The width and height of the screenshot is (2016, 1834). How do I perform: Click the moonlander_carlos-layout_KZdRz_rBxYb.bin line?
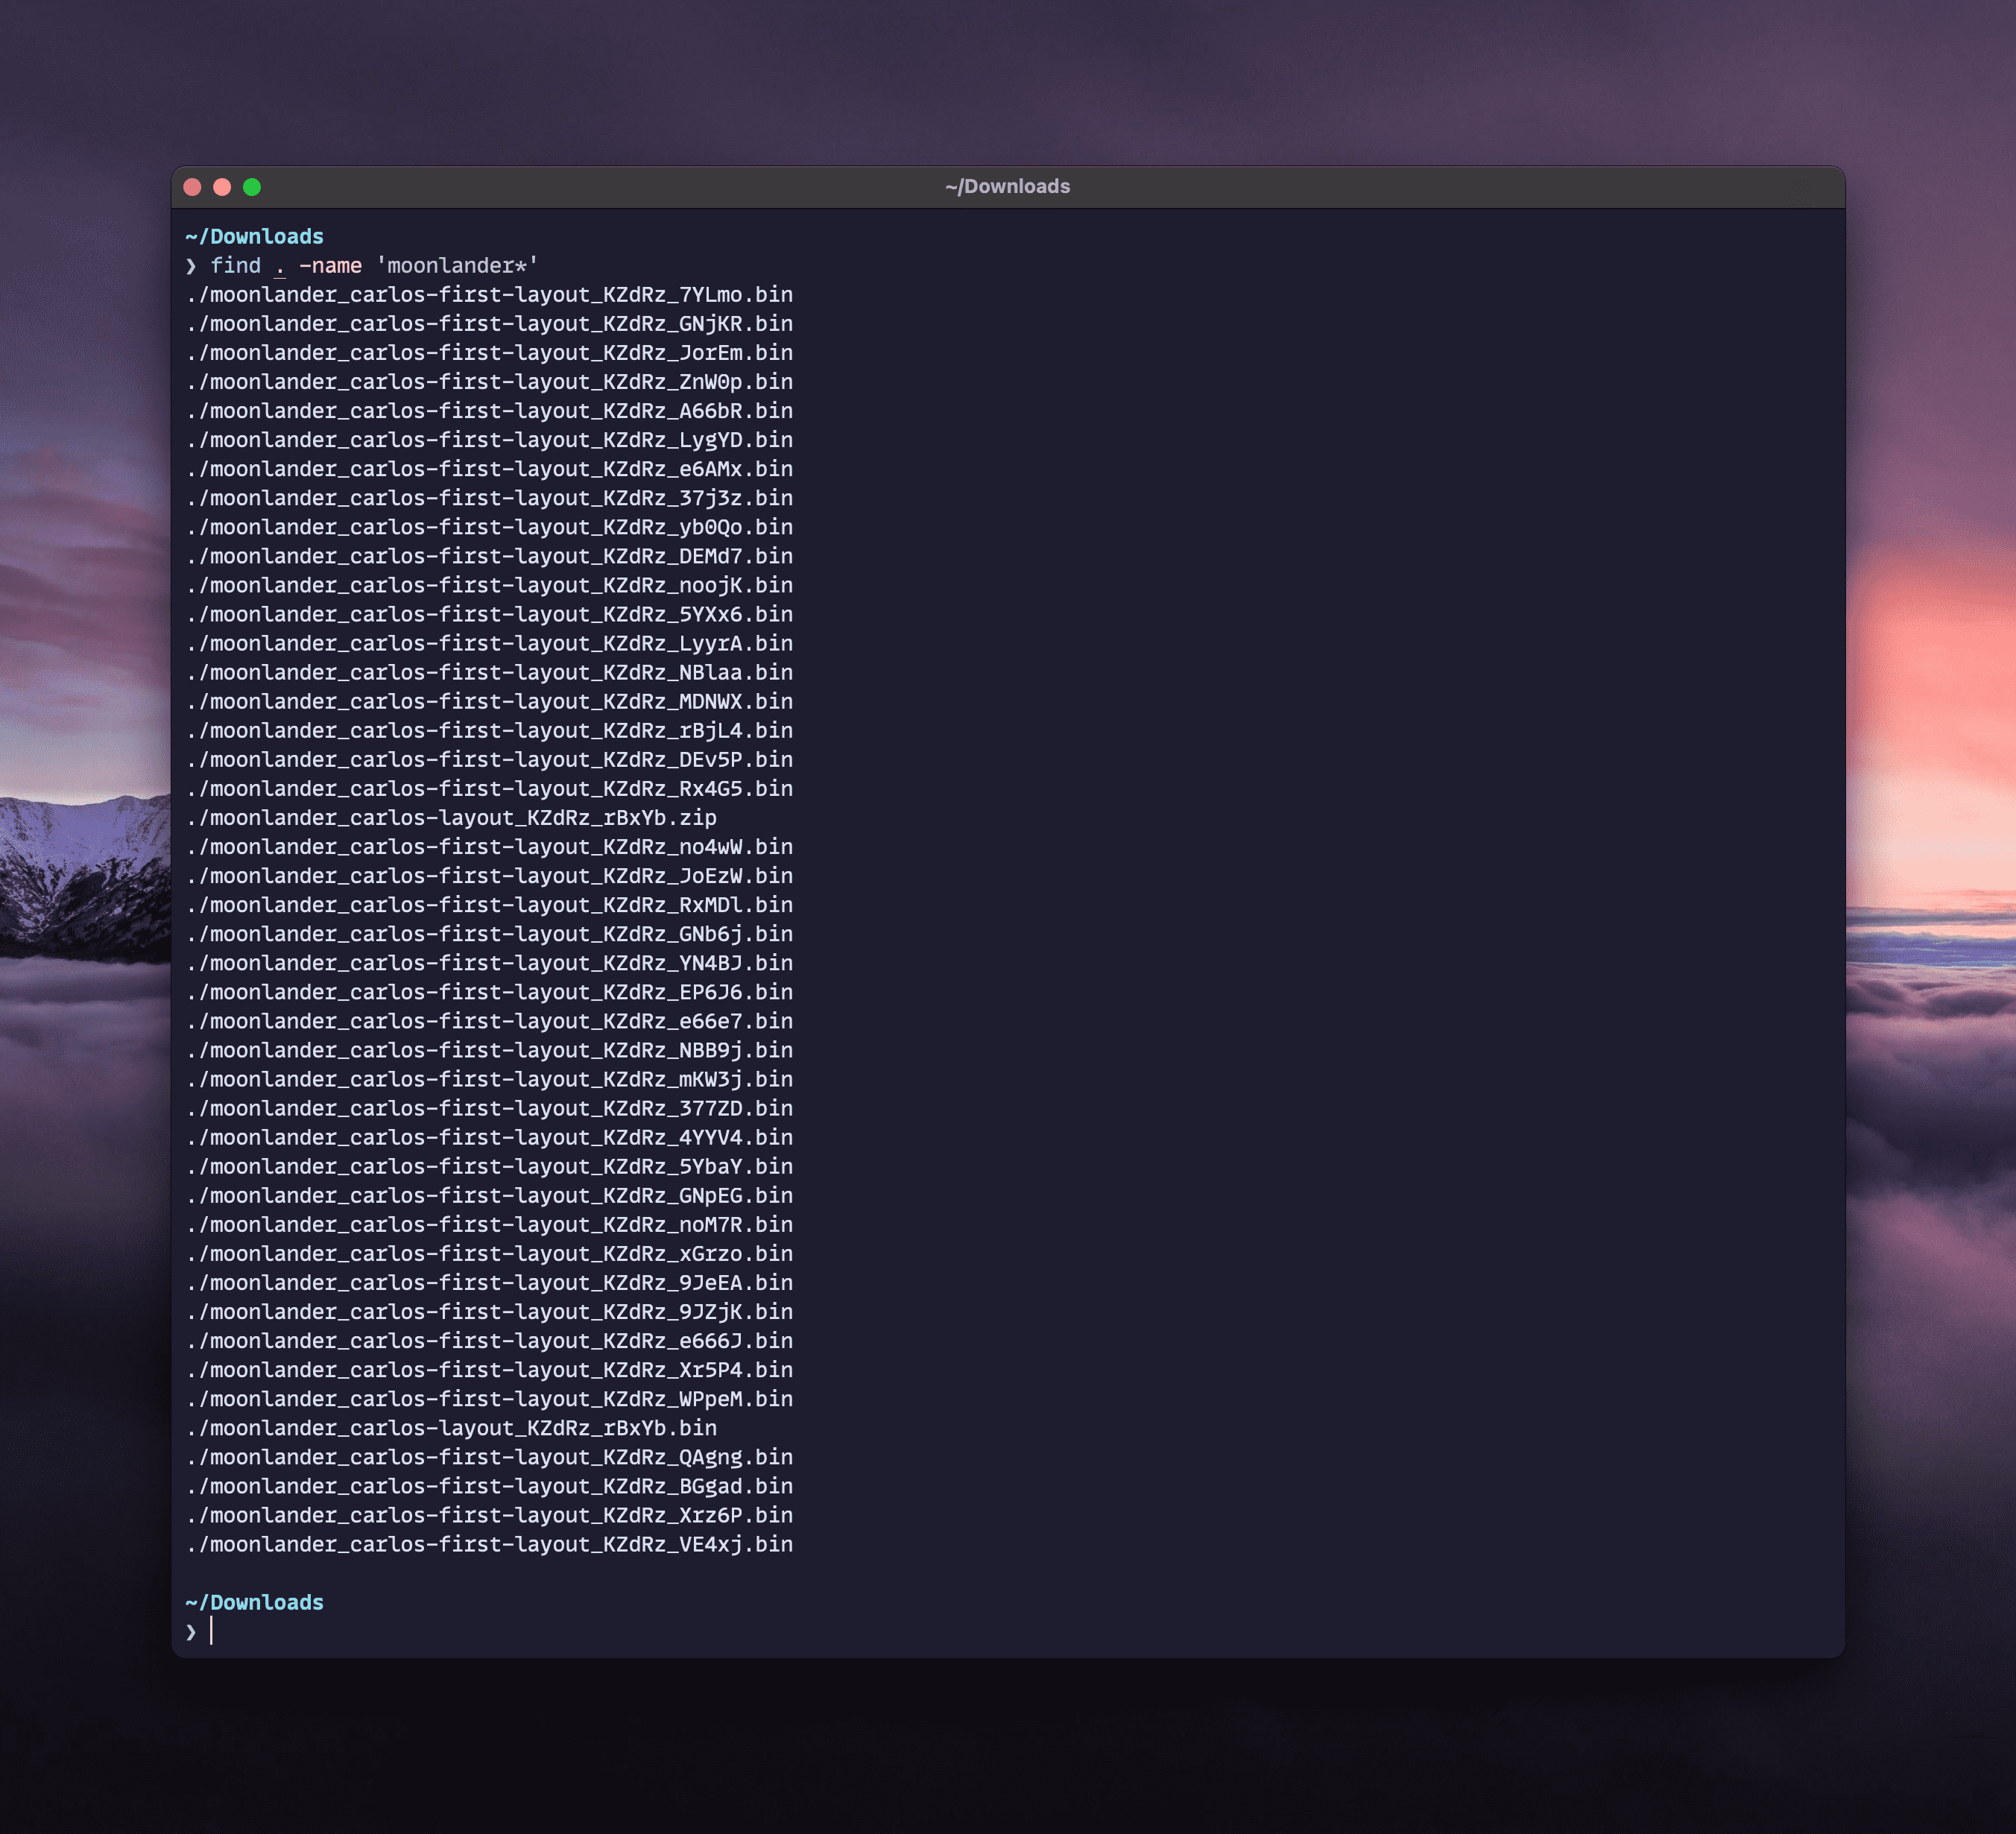[451, 1428]
